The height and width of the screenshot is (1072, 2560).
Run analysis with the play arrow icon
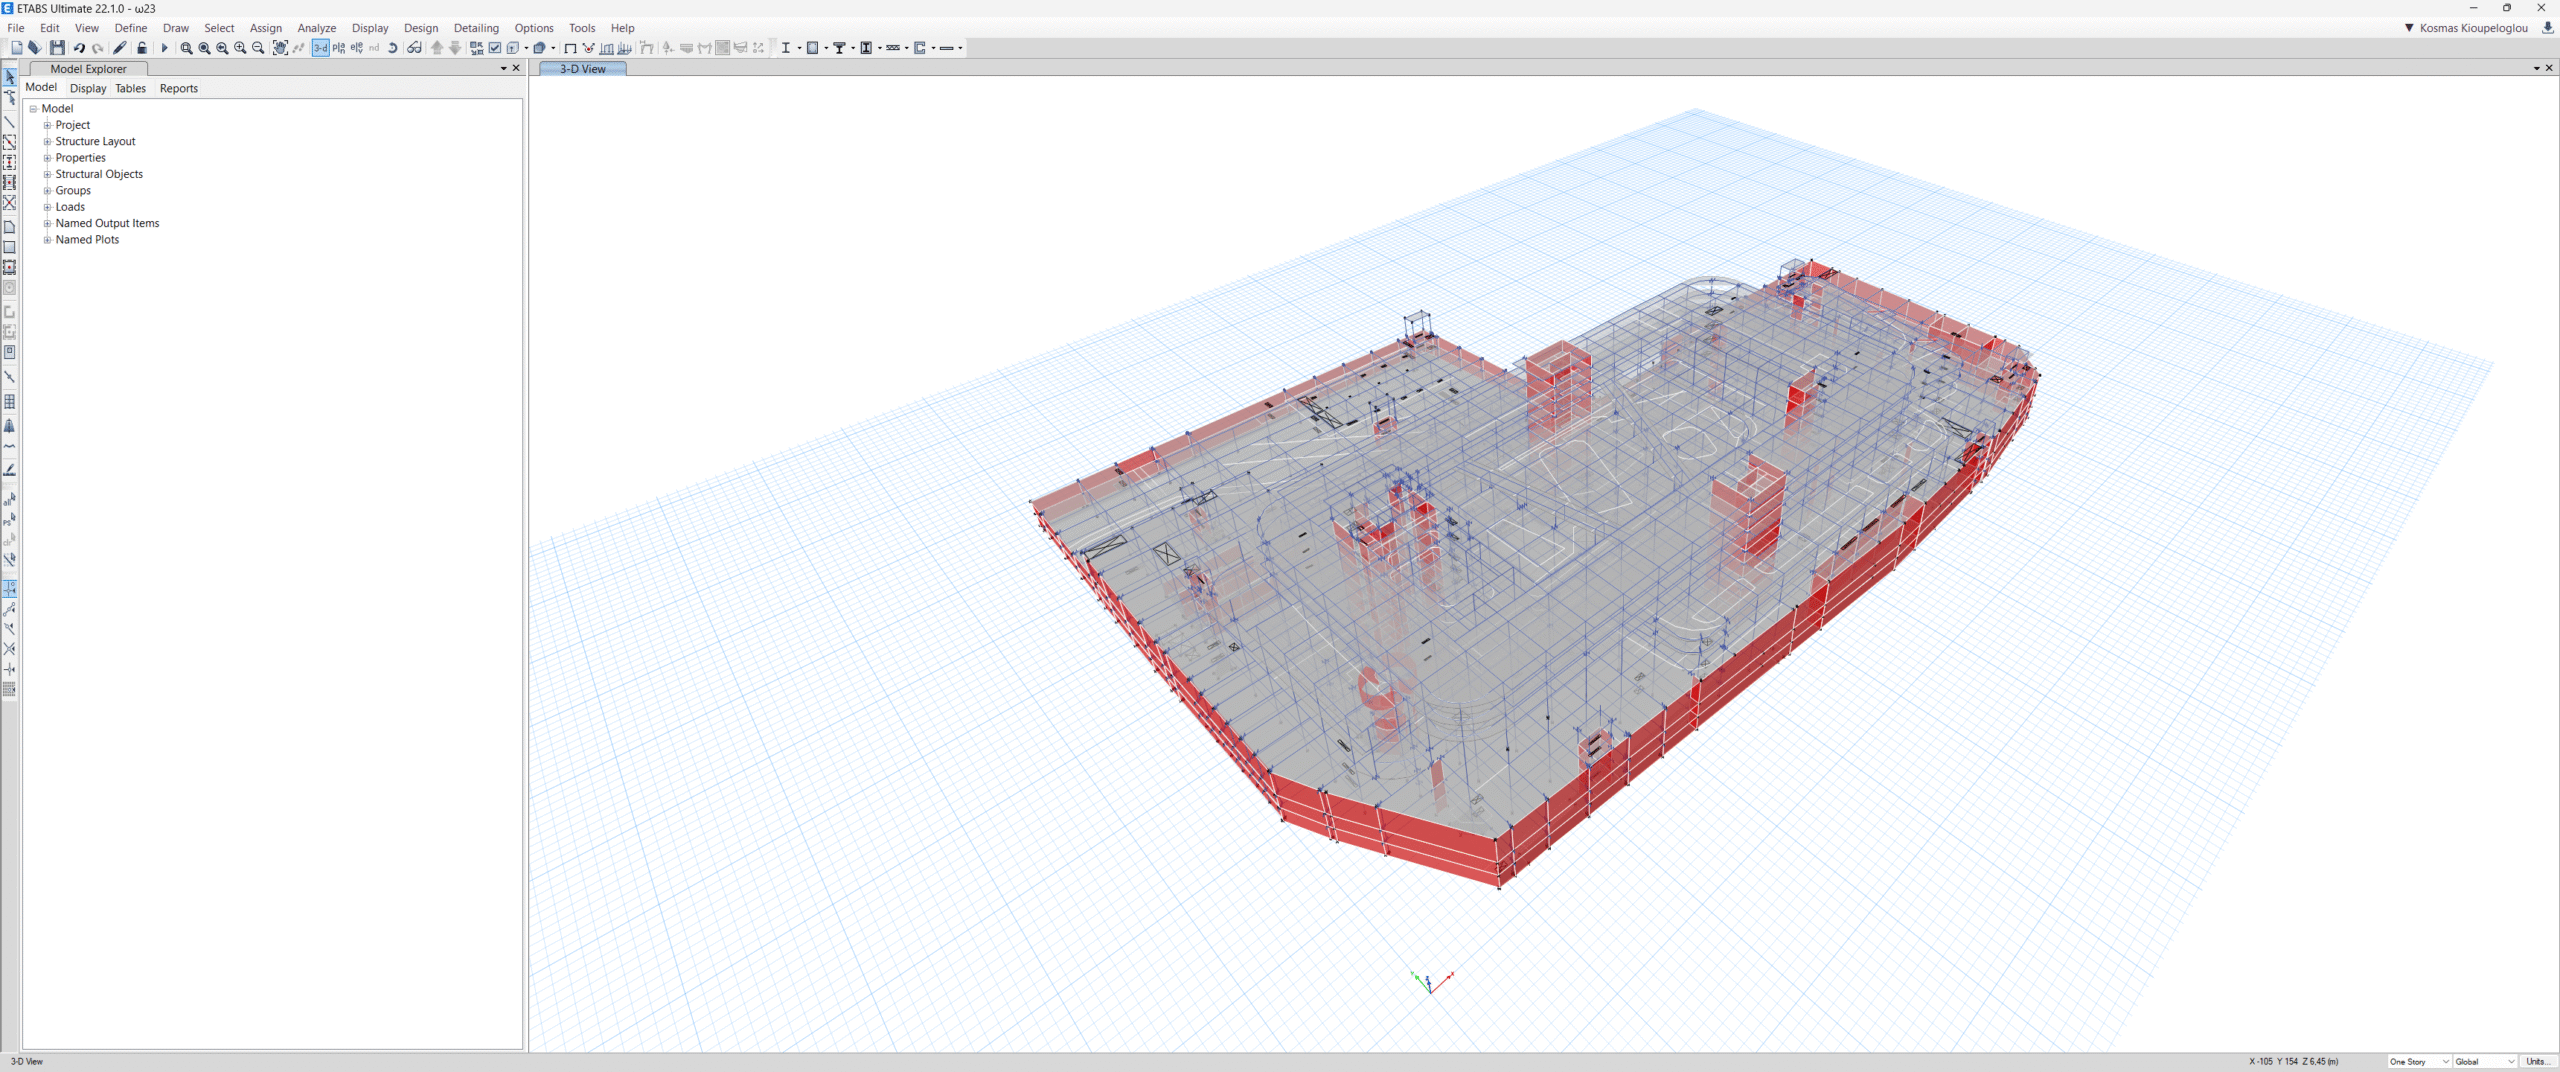click(165, 48)
